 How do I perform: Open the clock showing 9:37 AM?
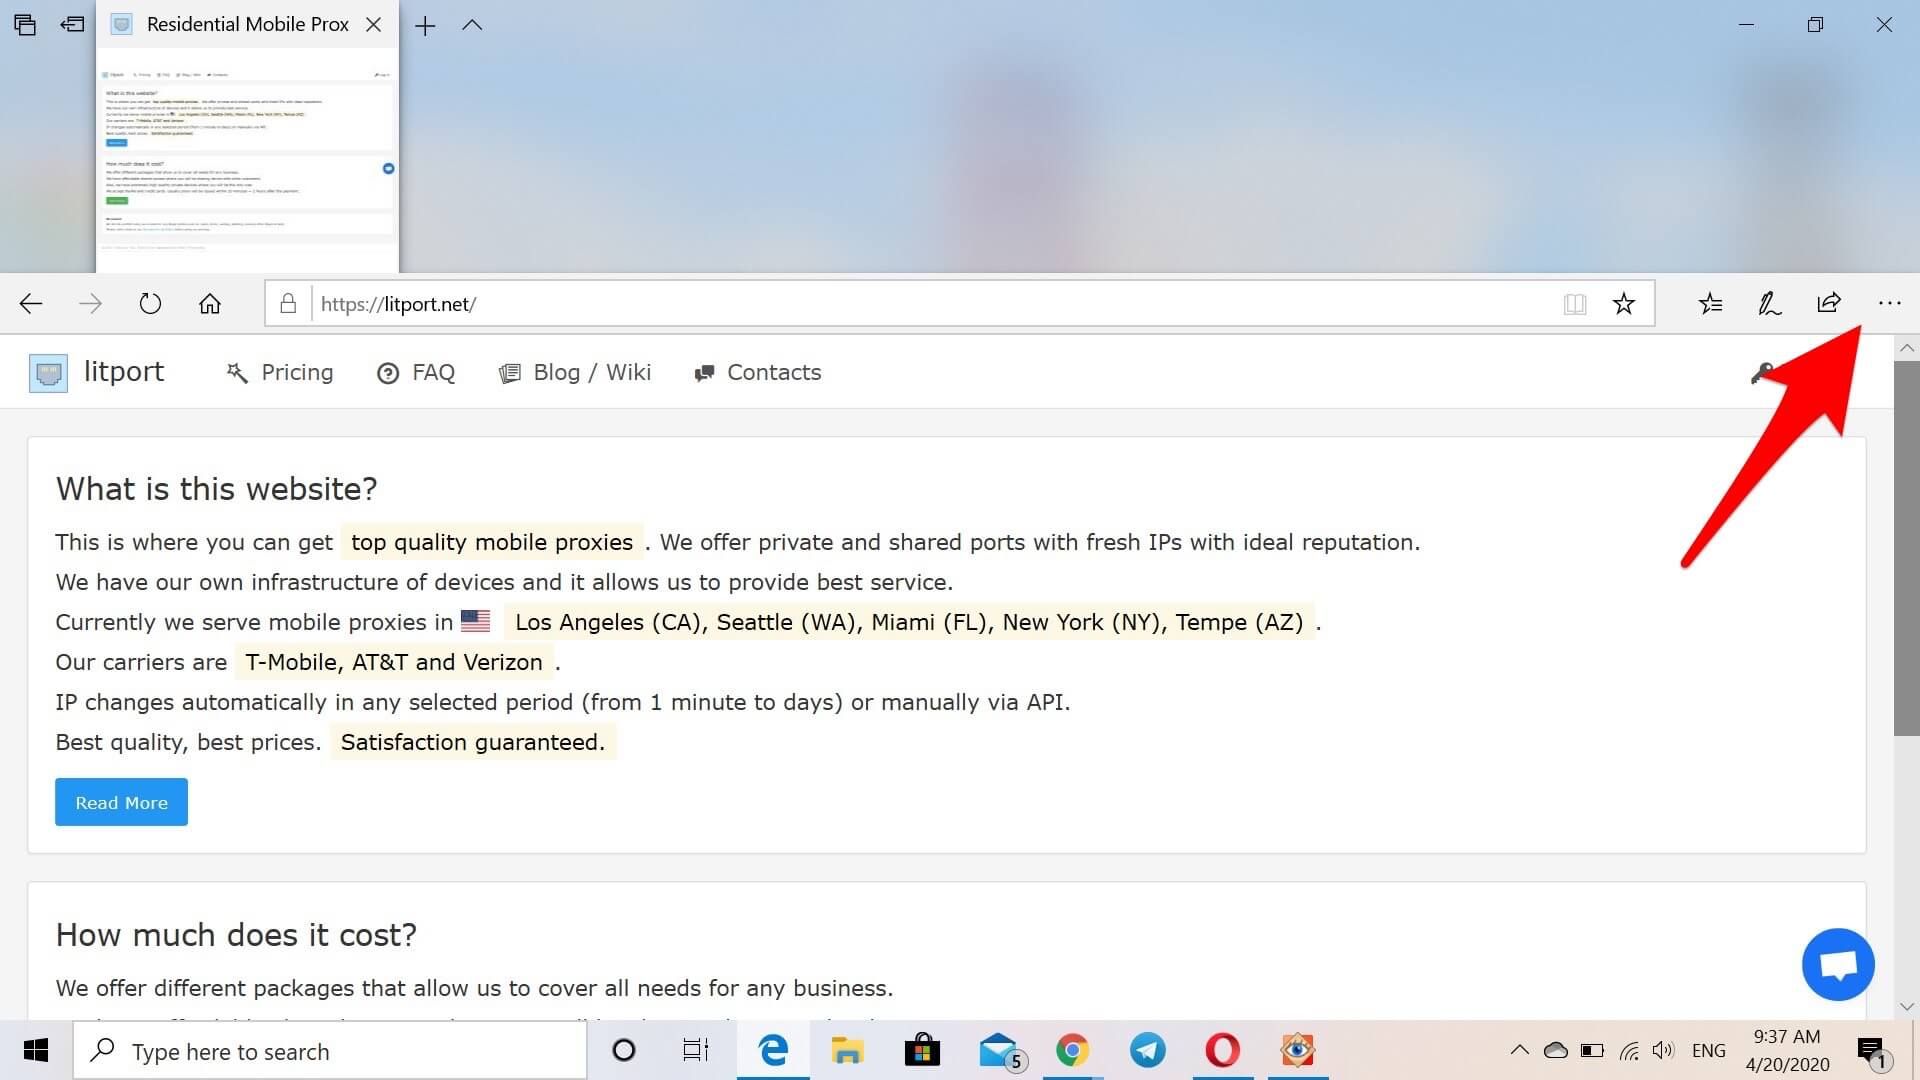1787,1050
